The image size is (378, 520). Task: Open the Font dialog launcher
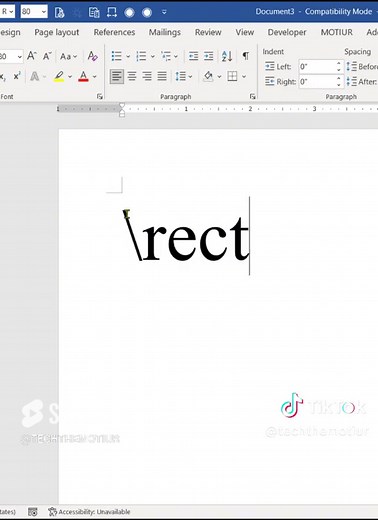pos(99,97)
